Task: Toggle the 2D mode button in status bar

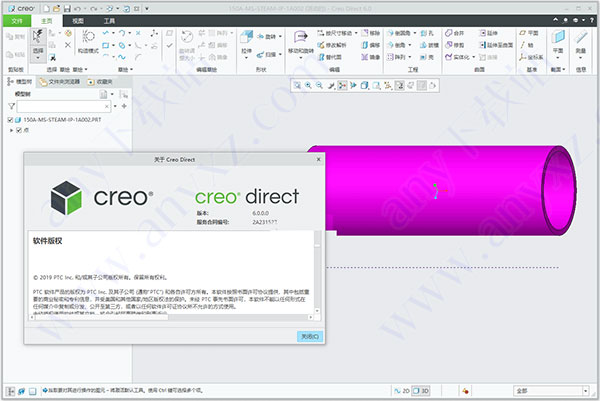Action: click(x=402, y=391)
